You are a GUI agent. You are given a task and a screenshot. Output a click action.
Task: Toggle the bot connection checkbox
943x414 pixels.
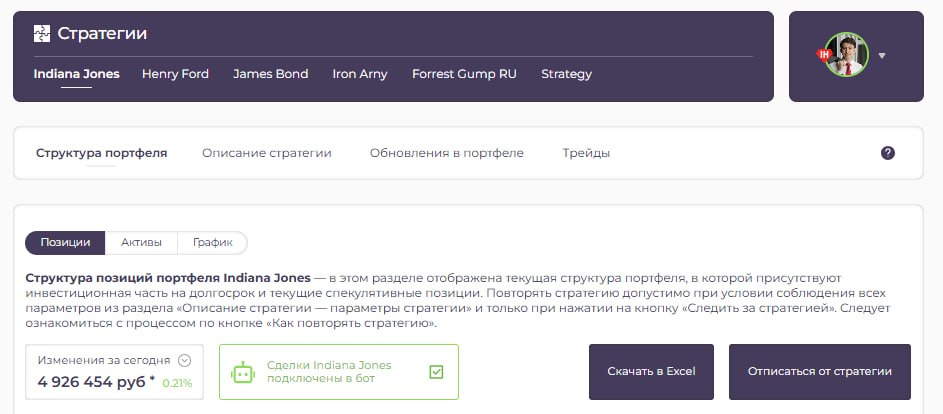[435, 372]
